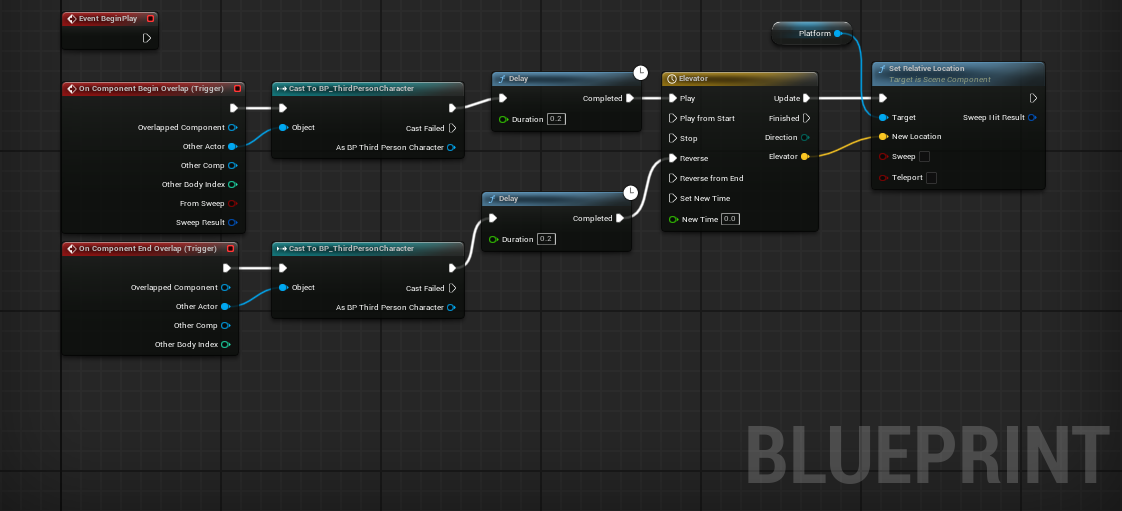Screen dimensions: 1122x511
Task: Click the delegate pin on End Overlap event
Action: point(230,248)
